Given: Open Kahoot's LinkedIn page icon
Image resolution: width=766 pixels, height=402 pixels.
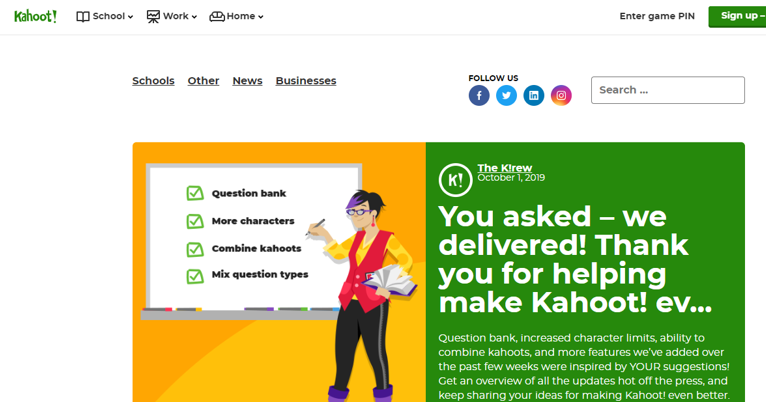Looking at the screenshot, I should coord(533,95).
